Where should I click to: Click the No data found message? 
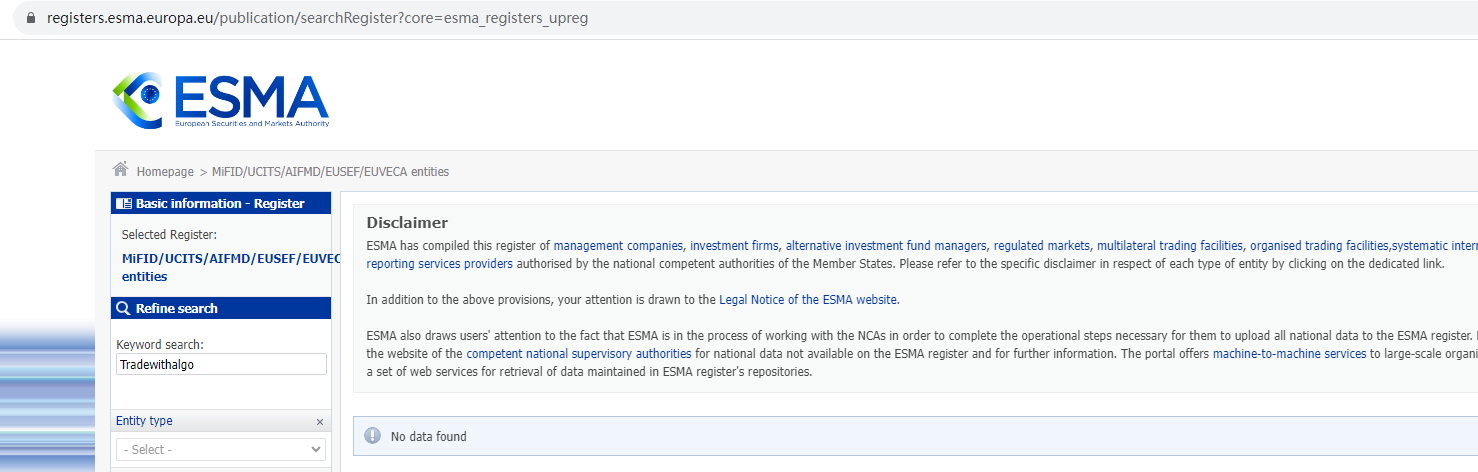point(428,437)
